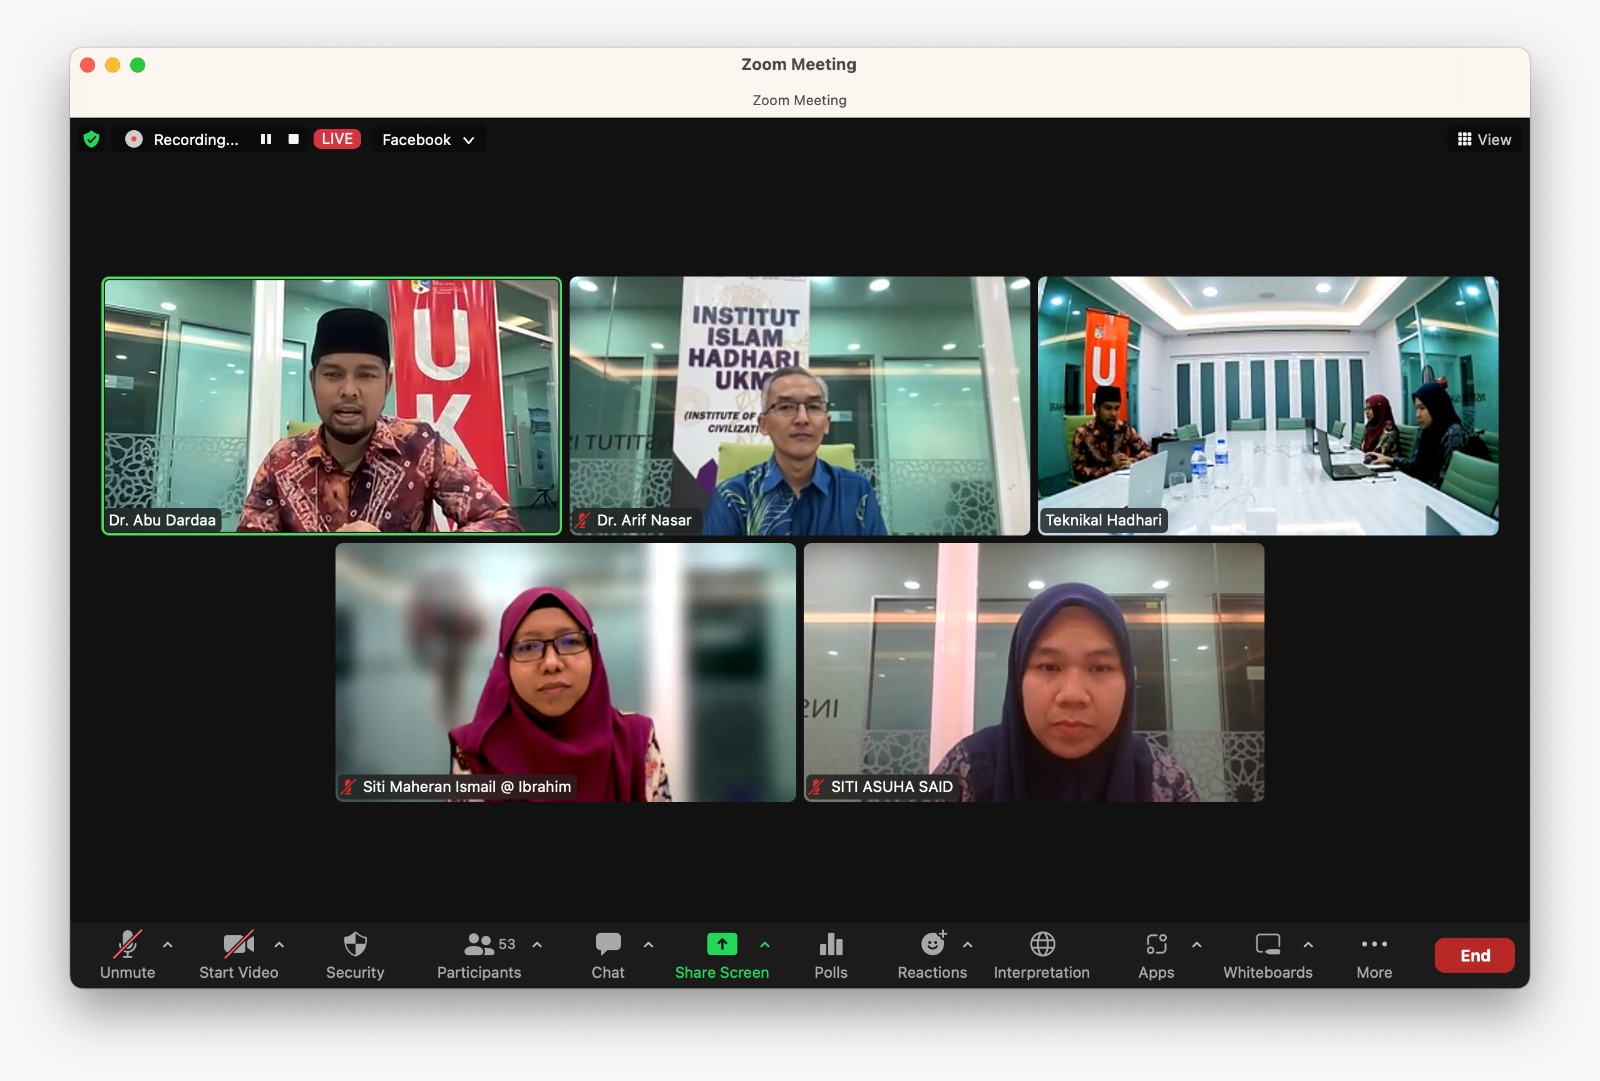The image size is (1600, 1081).
Task: Open the Apps panel
Action: point(1156,955)
